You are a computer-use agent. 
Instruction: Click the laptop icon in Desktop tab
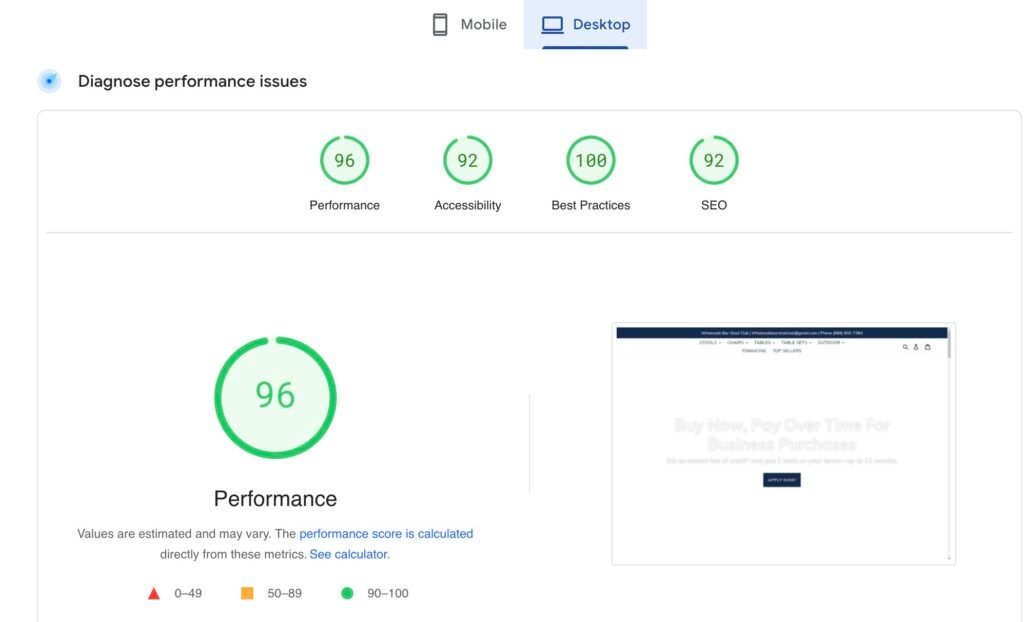553,24
